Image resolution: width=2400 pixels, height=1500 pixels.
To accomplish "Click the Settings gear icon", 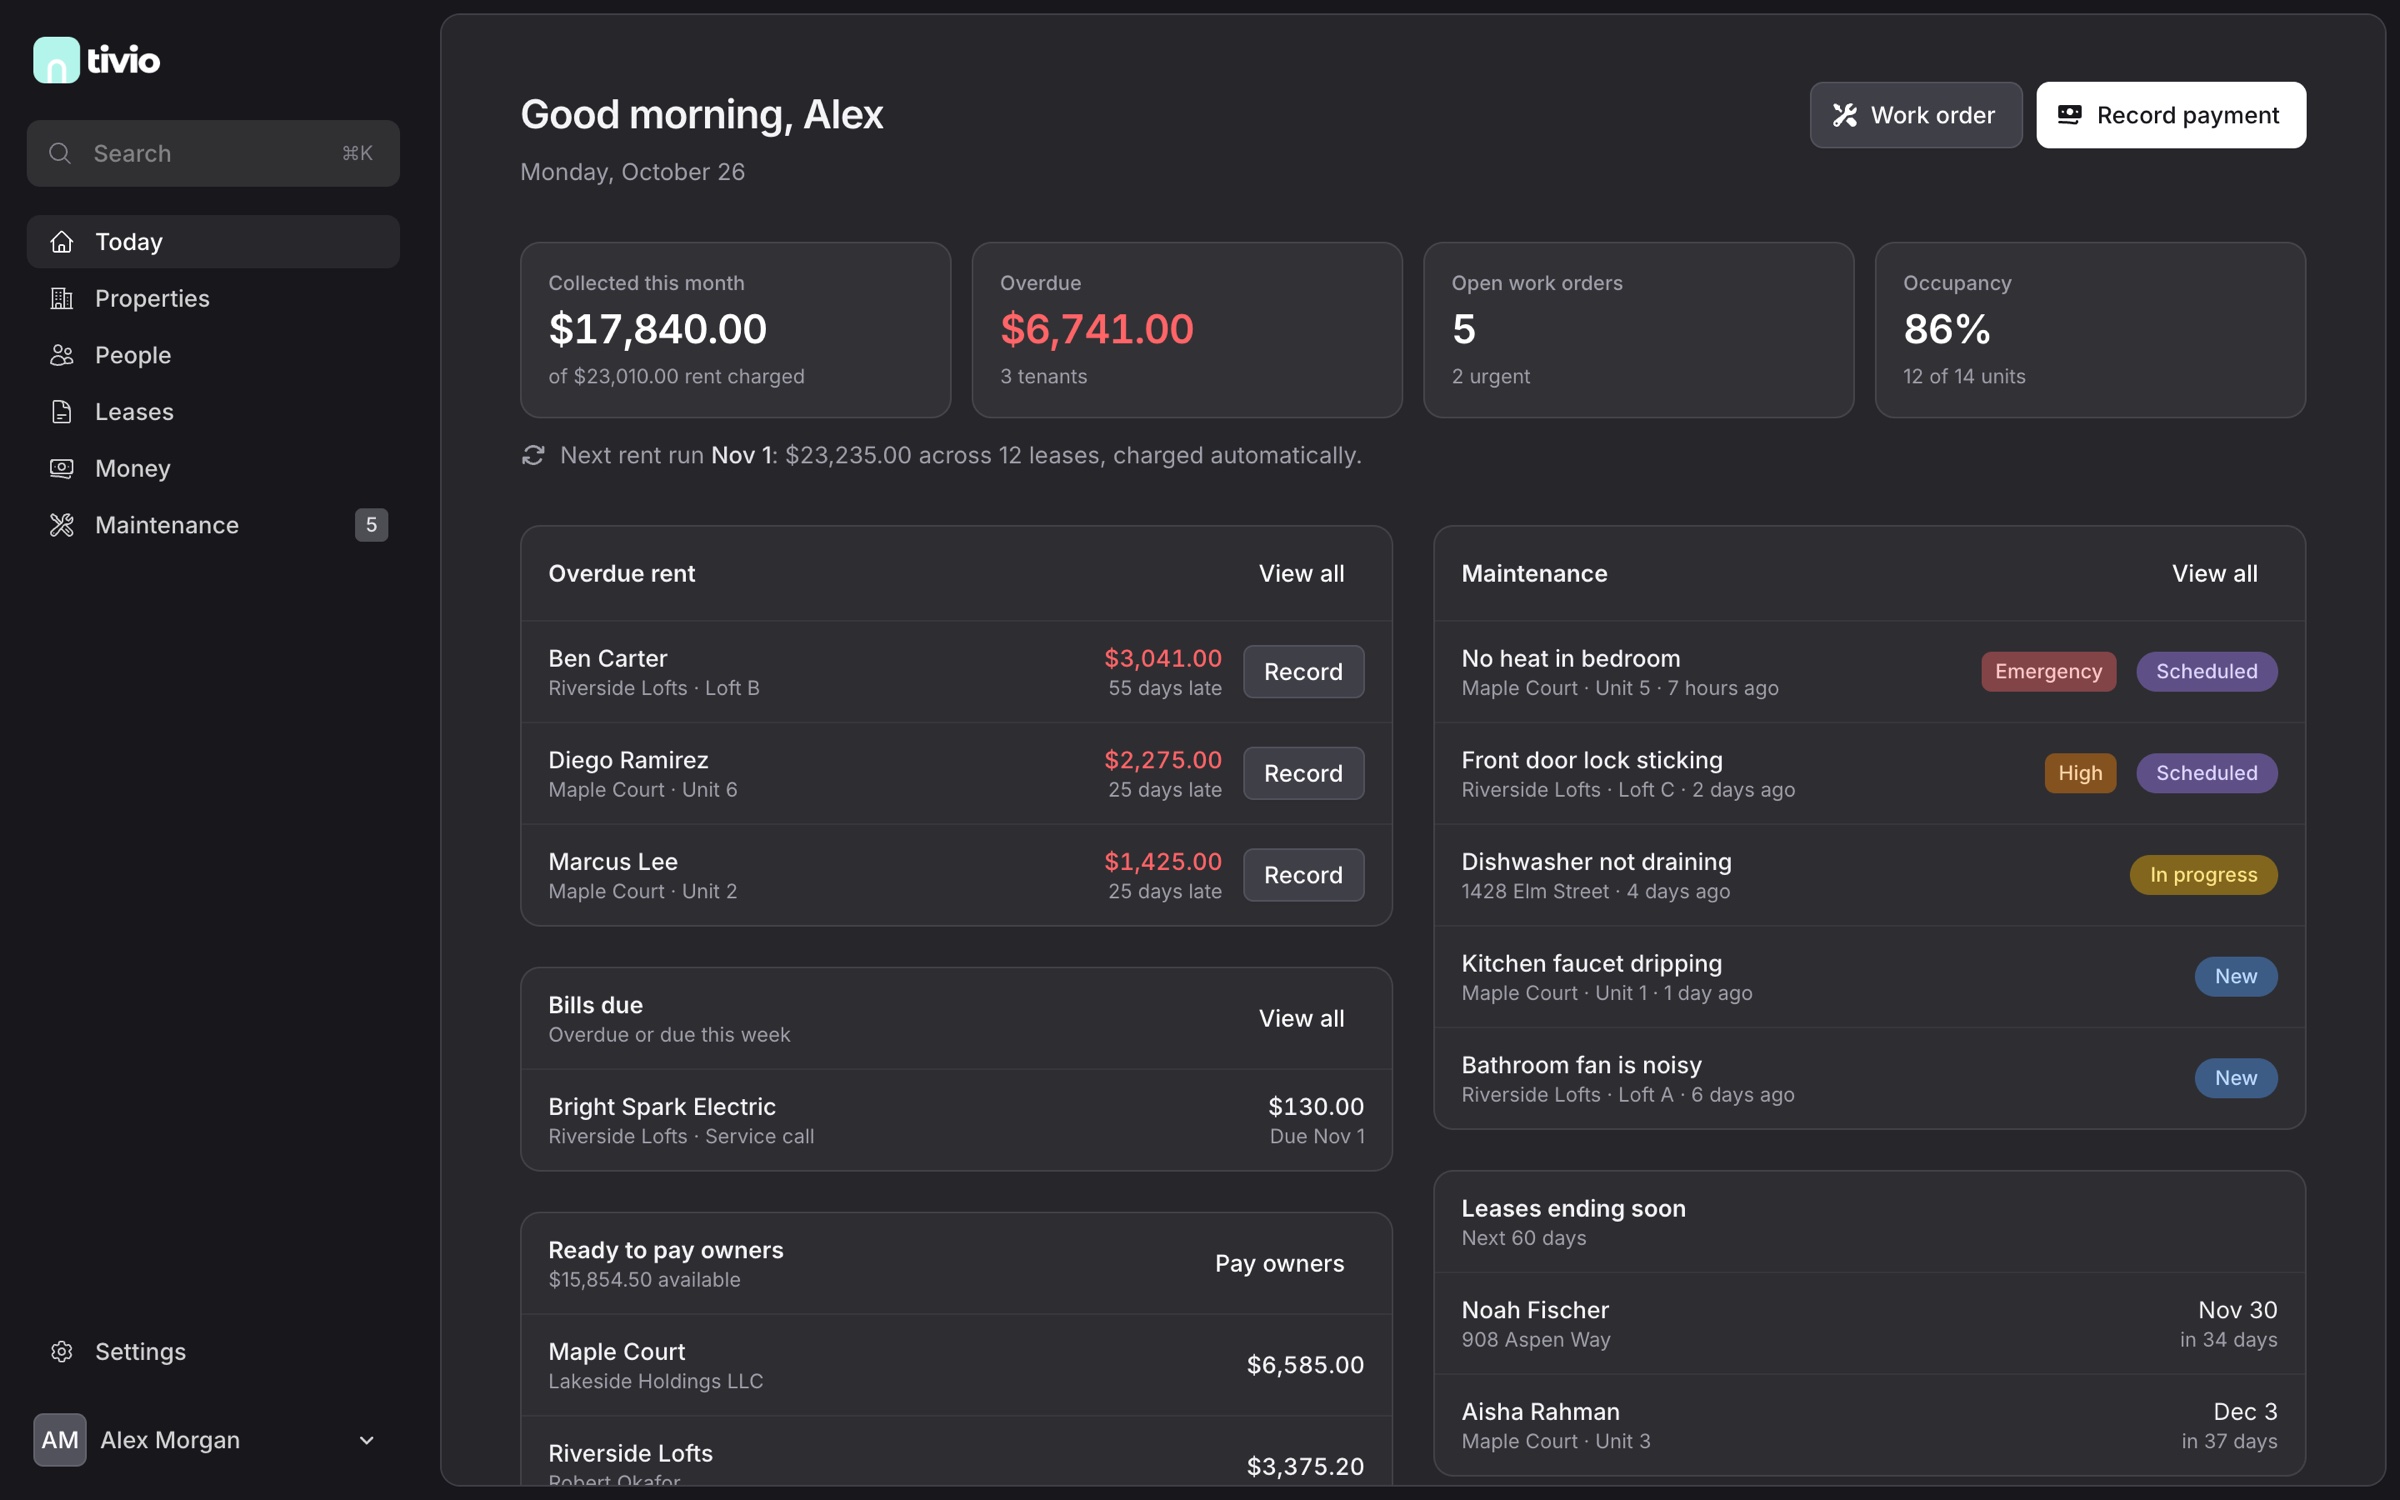I will pos(62,1351).
